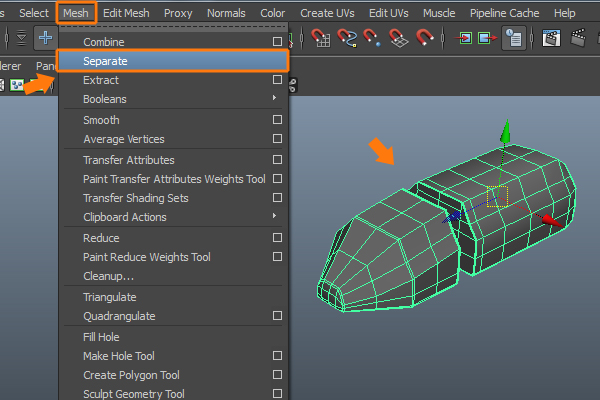
Task: Click Fill Hole in the menu
Action: pos(101,337)
